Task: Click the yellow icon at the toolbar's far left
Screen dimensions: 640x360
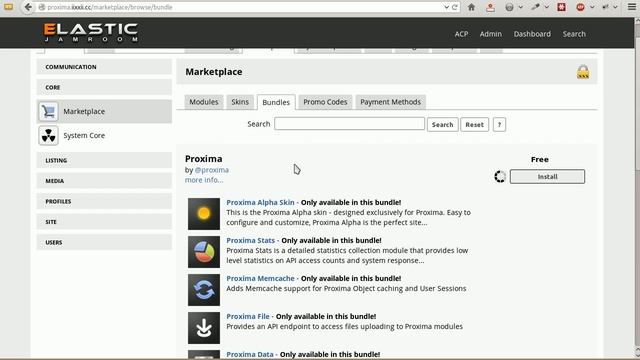Action: point(8,7)
